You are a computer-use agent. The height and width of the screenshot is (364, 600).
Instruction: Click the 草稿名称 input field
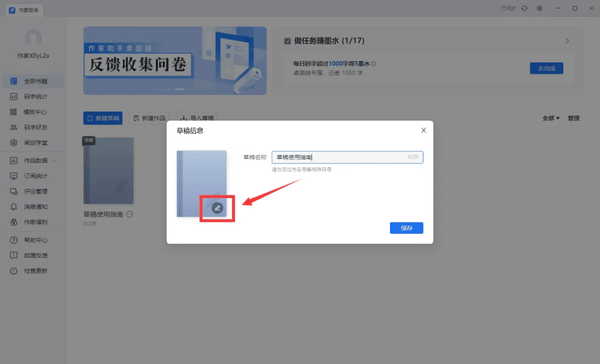[x=347, y=157]
